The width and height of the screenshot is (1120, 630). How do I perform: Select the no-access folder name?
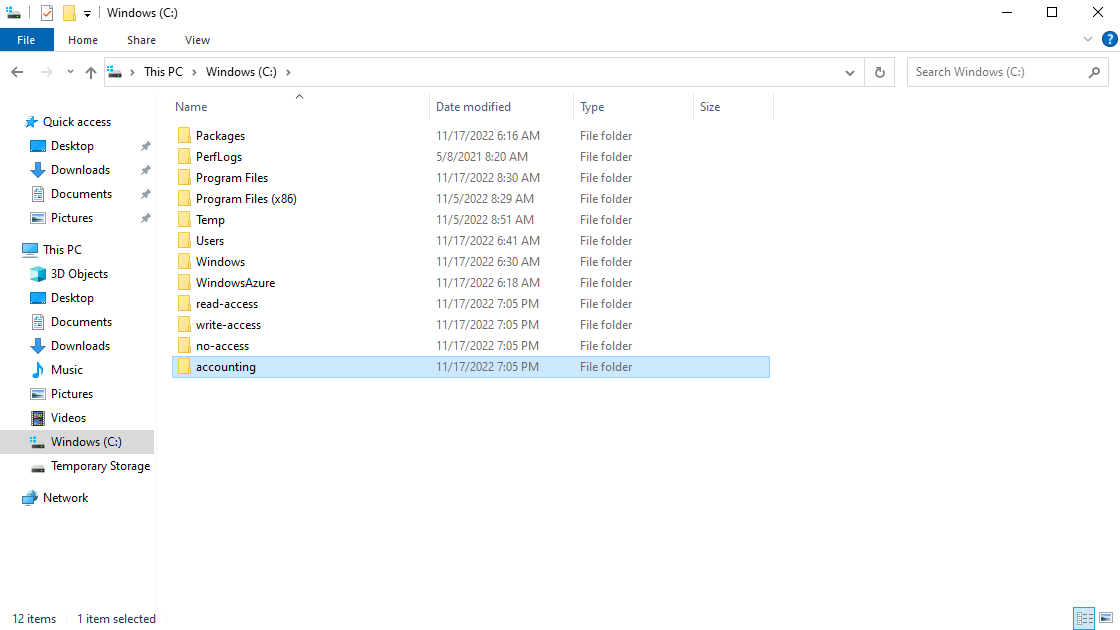tap(222, 346)
